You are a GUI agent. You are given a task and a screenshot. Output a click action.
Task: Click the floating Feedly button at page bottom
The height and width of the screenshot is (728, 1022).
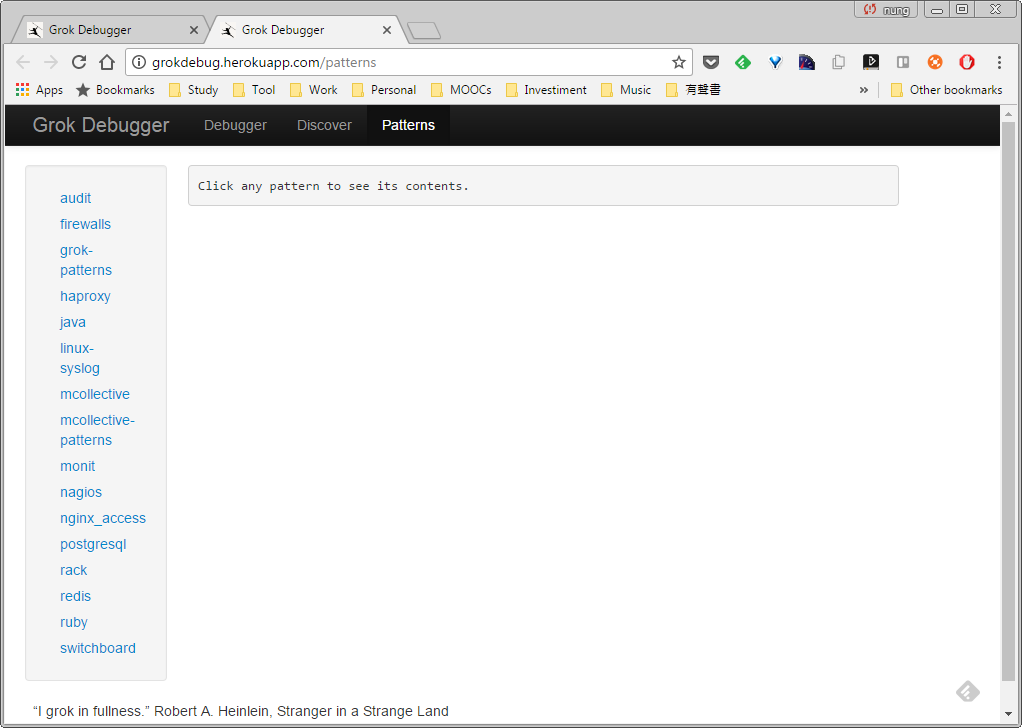(968, 691)
